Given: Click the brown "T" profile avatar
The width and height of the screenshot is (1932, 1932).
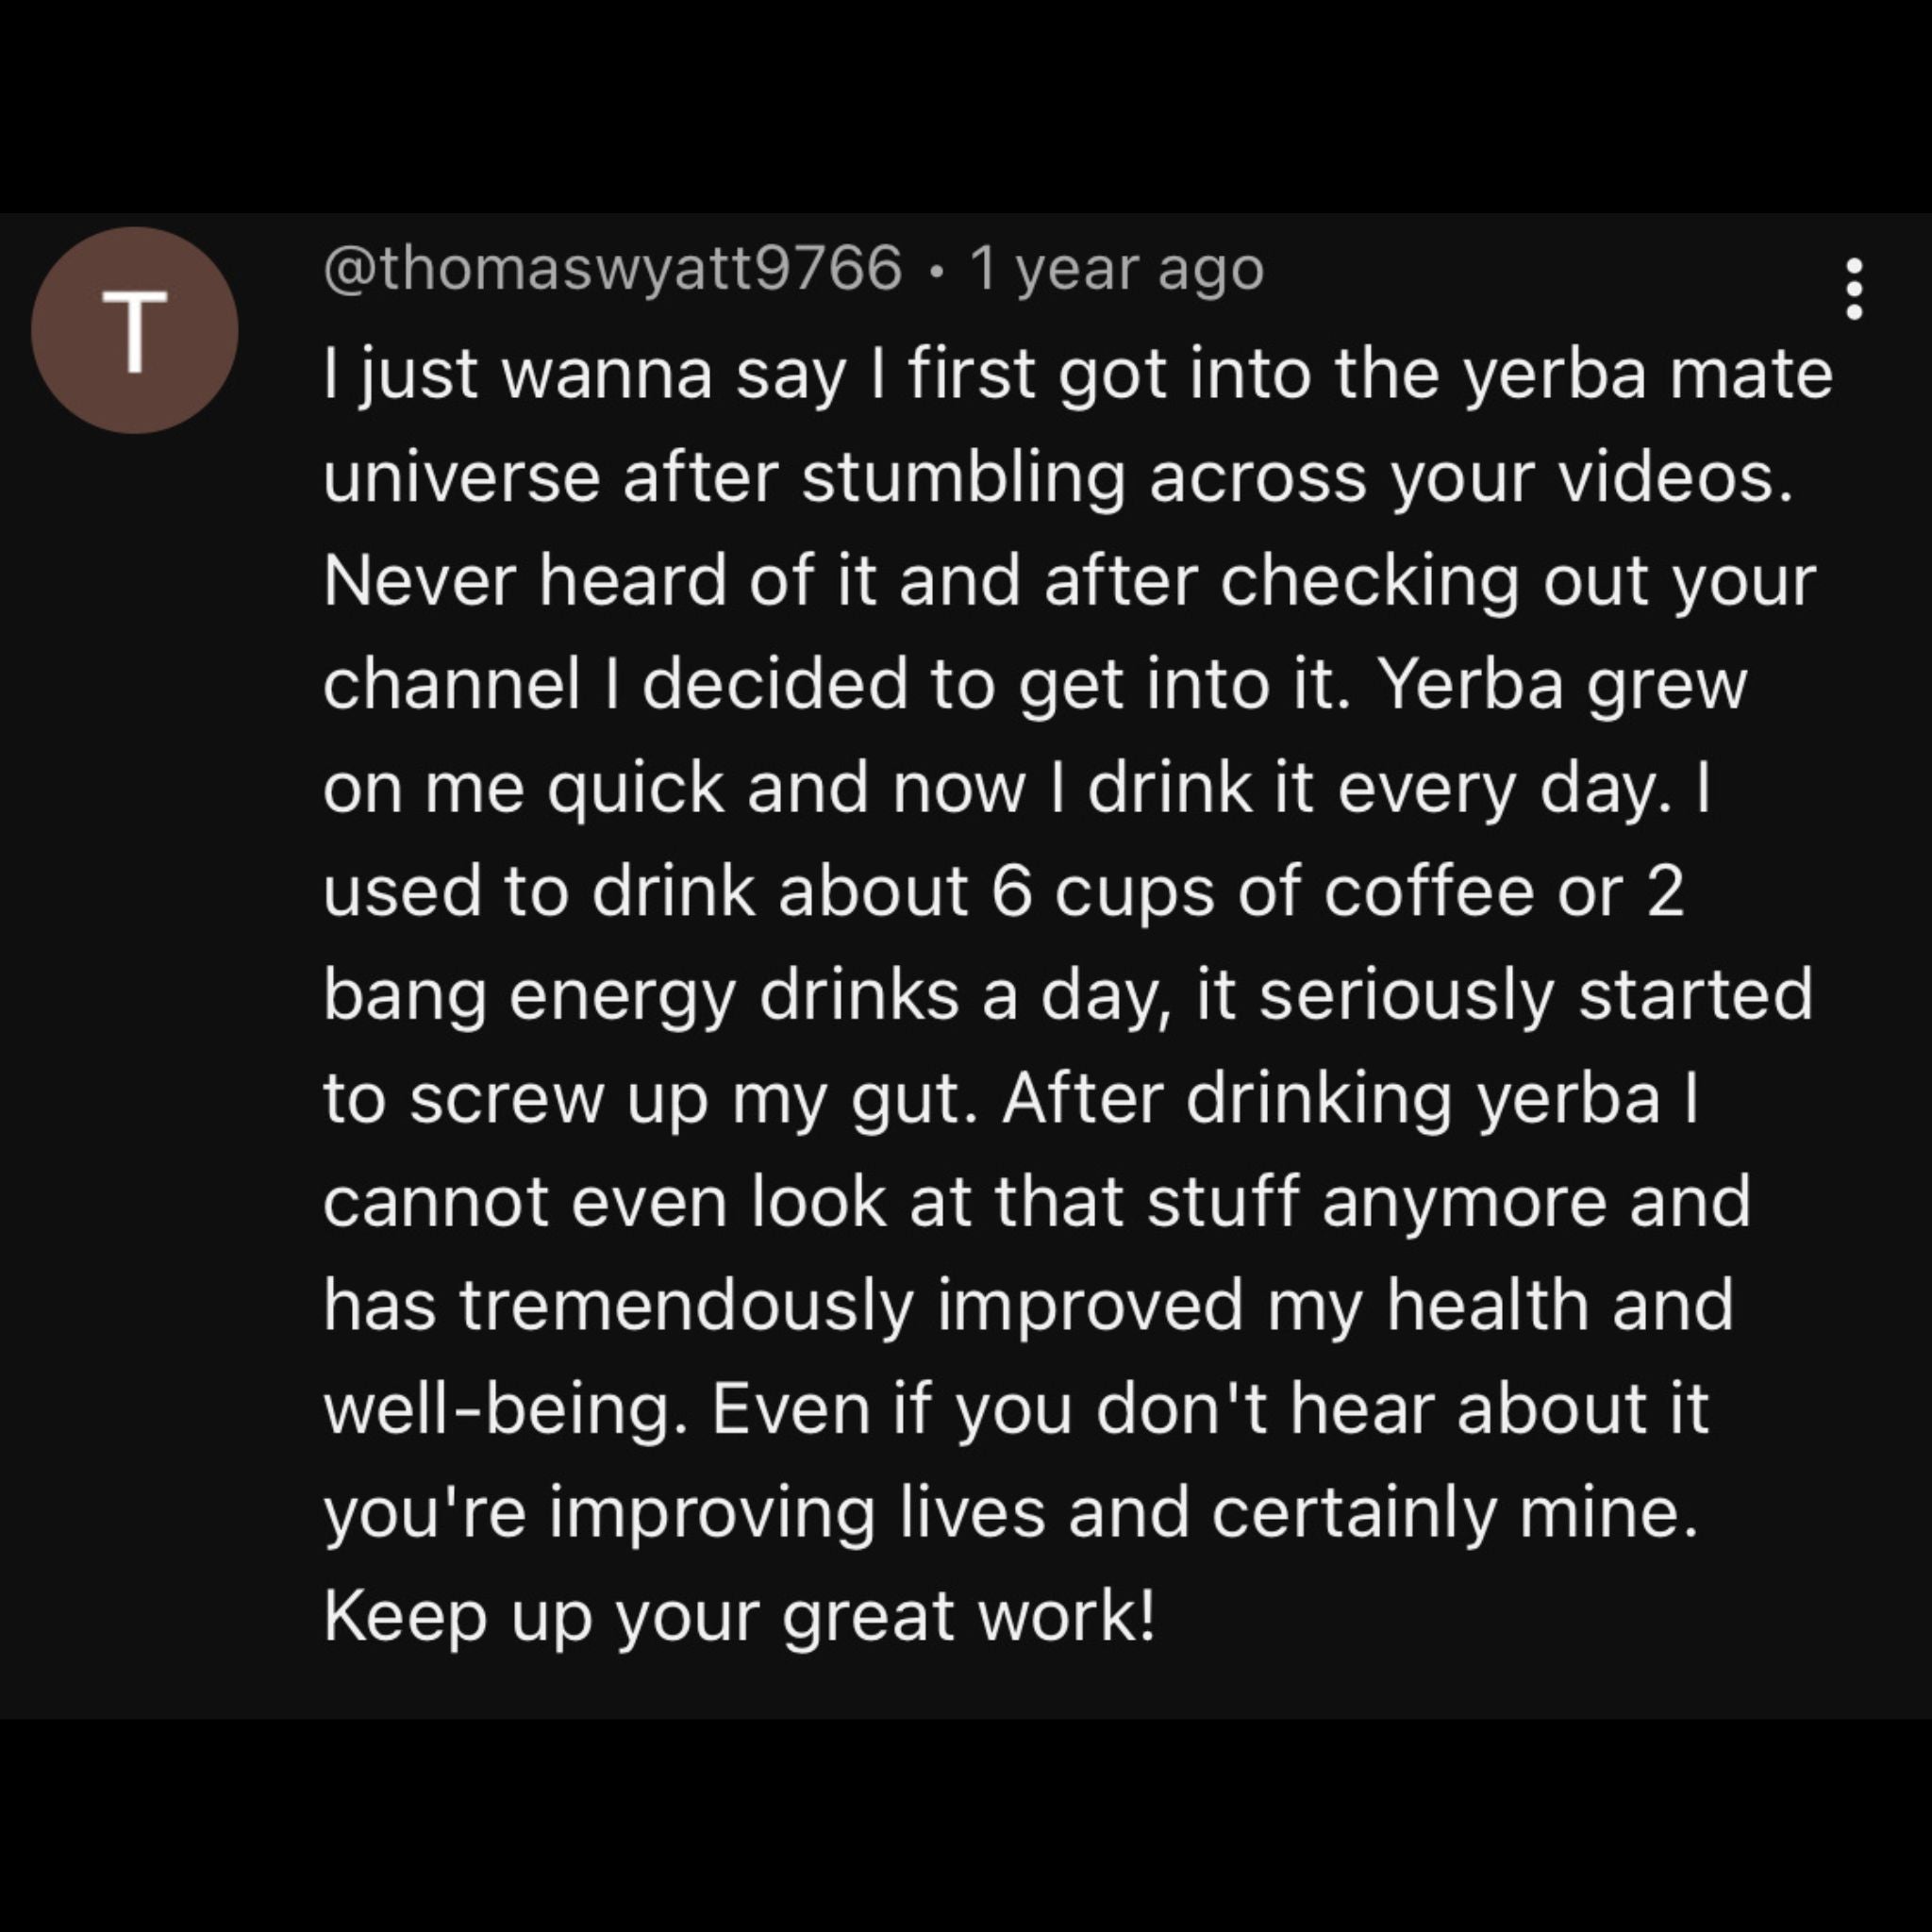Looking at the screenshot, I should [135, 330].
